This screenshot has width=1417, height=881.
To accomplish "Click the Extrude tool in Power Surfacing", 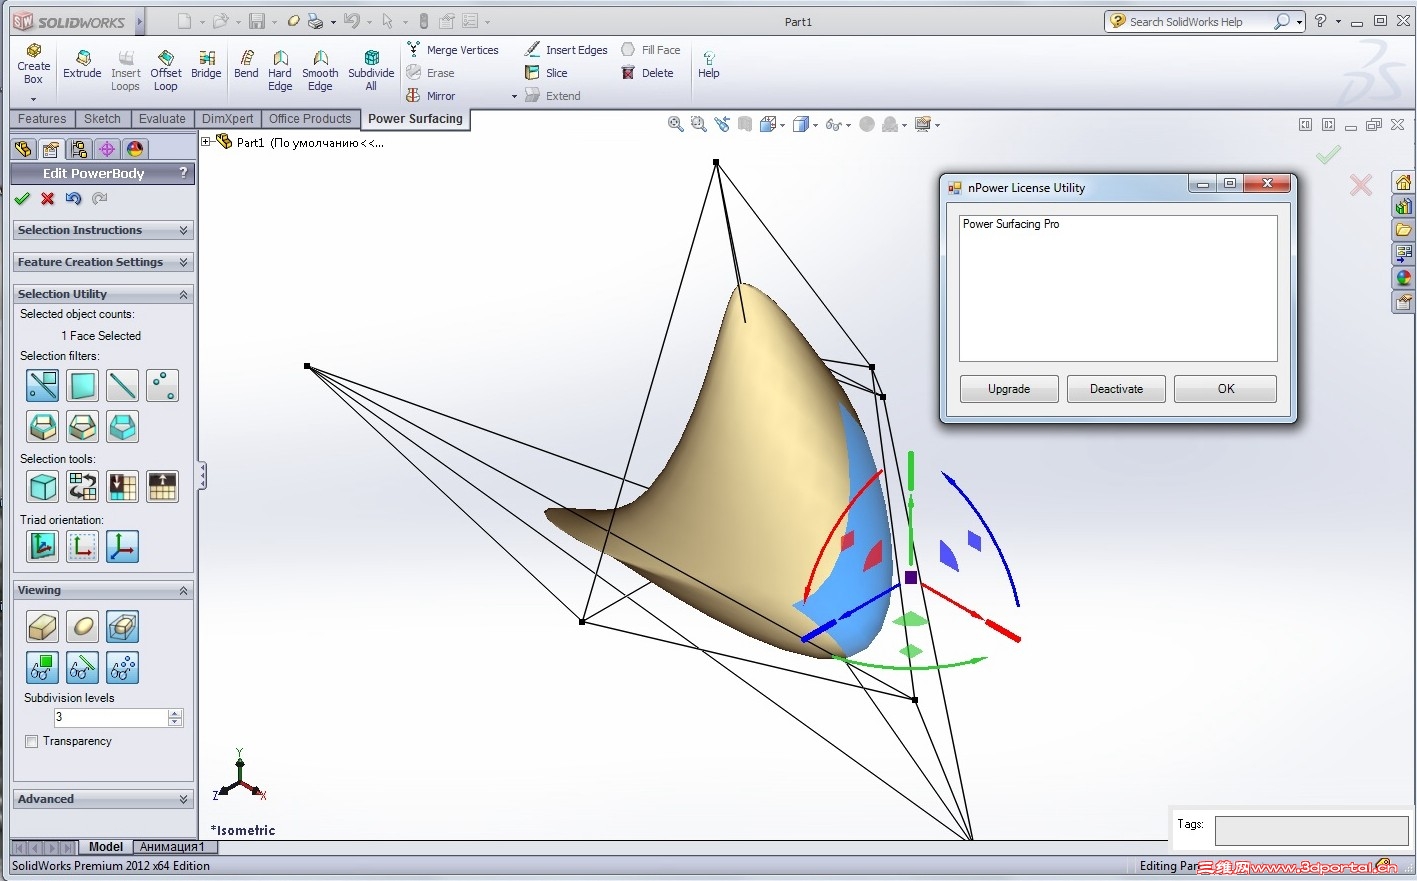I will [x=82, y=65].
